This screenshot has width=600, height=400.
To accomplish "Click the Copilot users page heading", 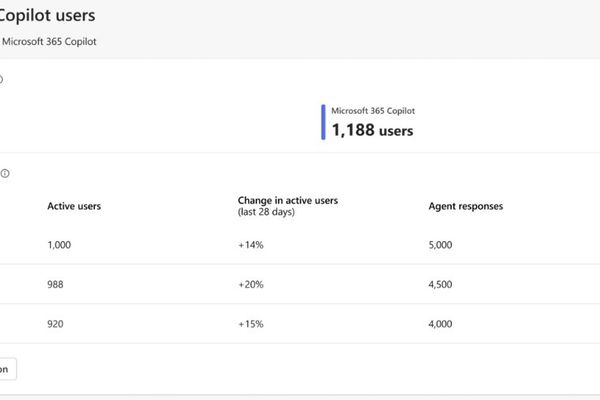I will [47, 15].
